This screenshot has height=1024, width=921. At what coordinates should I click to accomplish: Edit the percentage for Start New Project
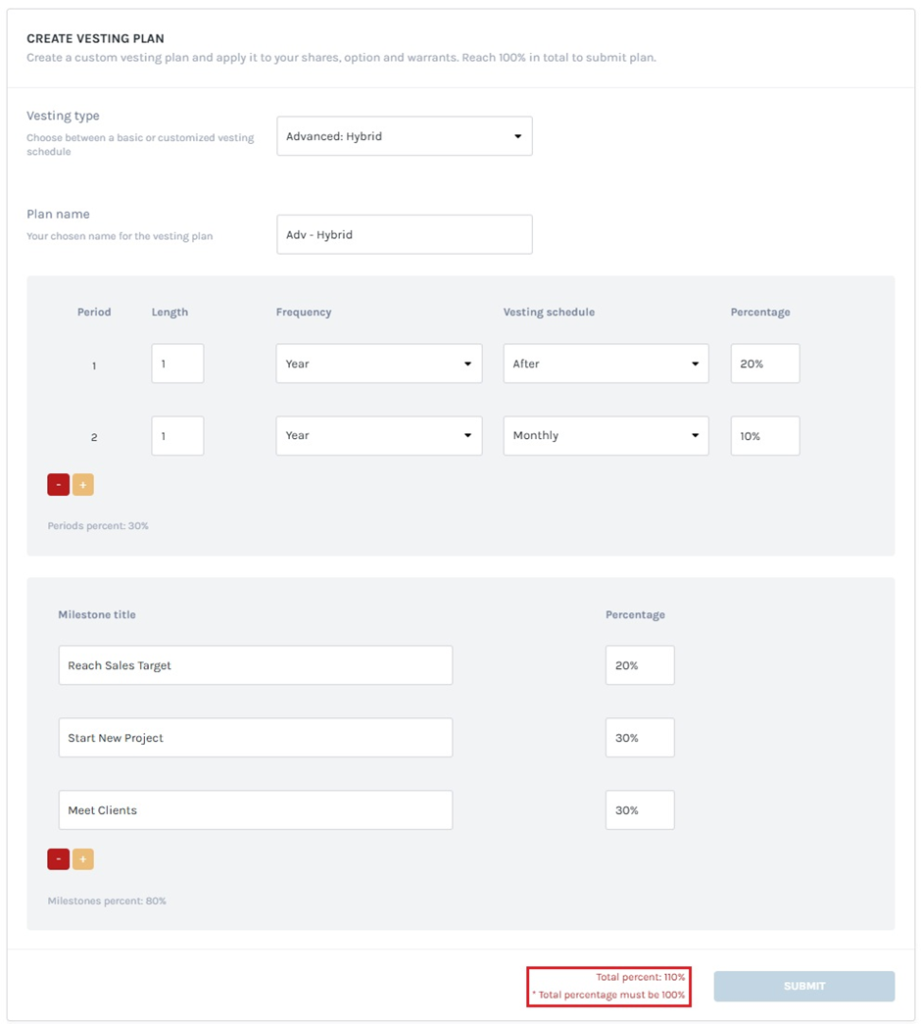click(x=639, y=737)
